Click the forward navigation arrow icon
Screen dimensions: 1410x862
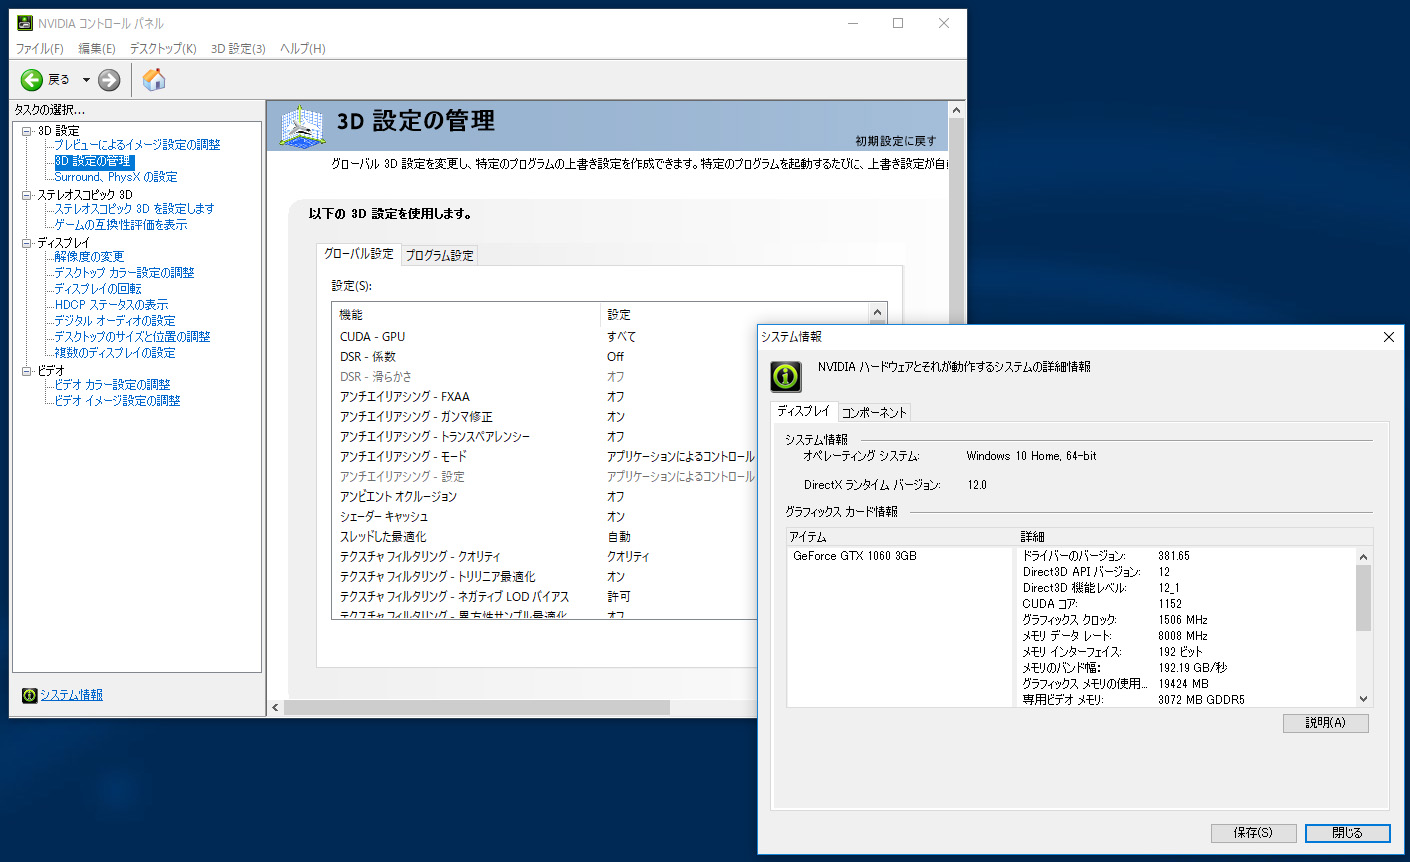coord(107,78)
